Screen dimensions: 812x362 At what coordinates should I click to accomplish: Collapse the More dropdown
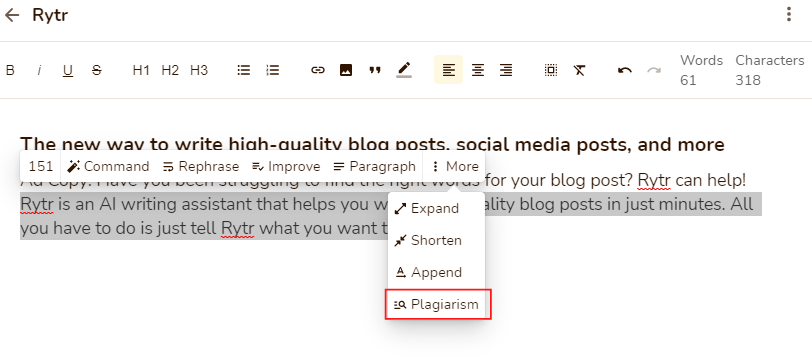point(455,166)
